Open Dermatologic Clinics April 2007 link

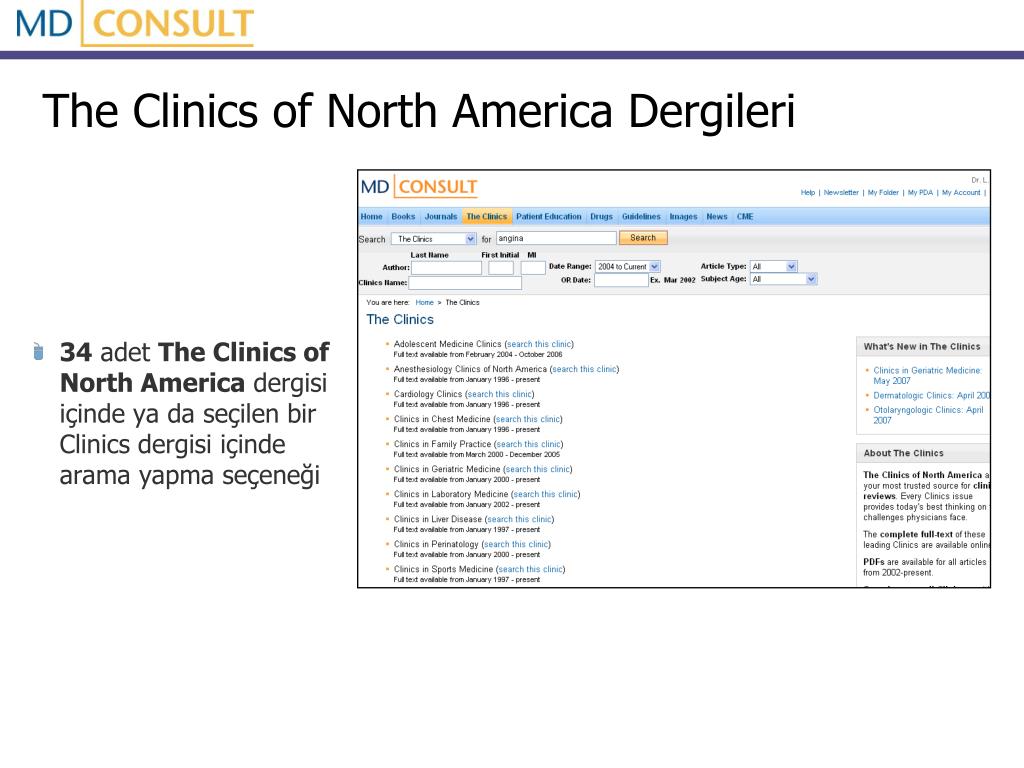point(932,396)
